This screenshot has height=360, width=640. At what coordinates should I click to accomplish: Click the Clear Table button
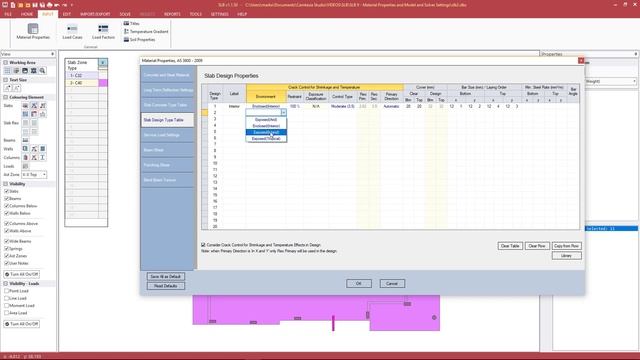510,246
